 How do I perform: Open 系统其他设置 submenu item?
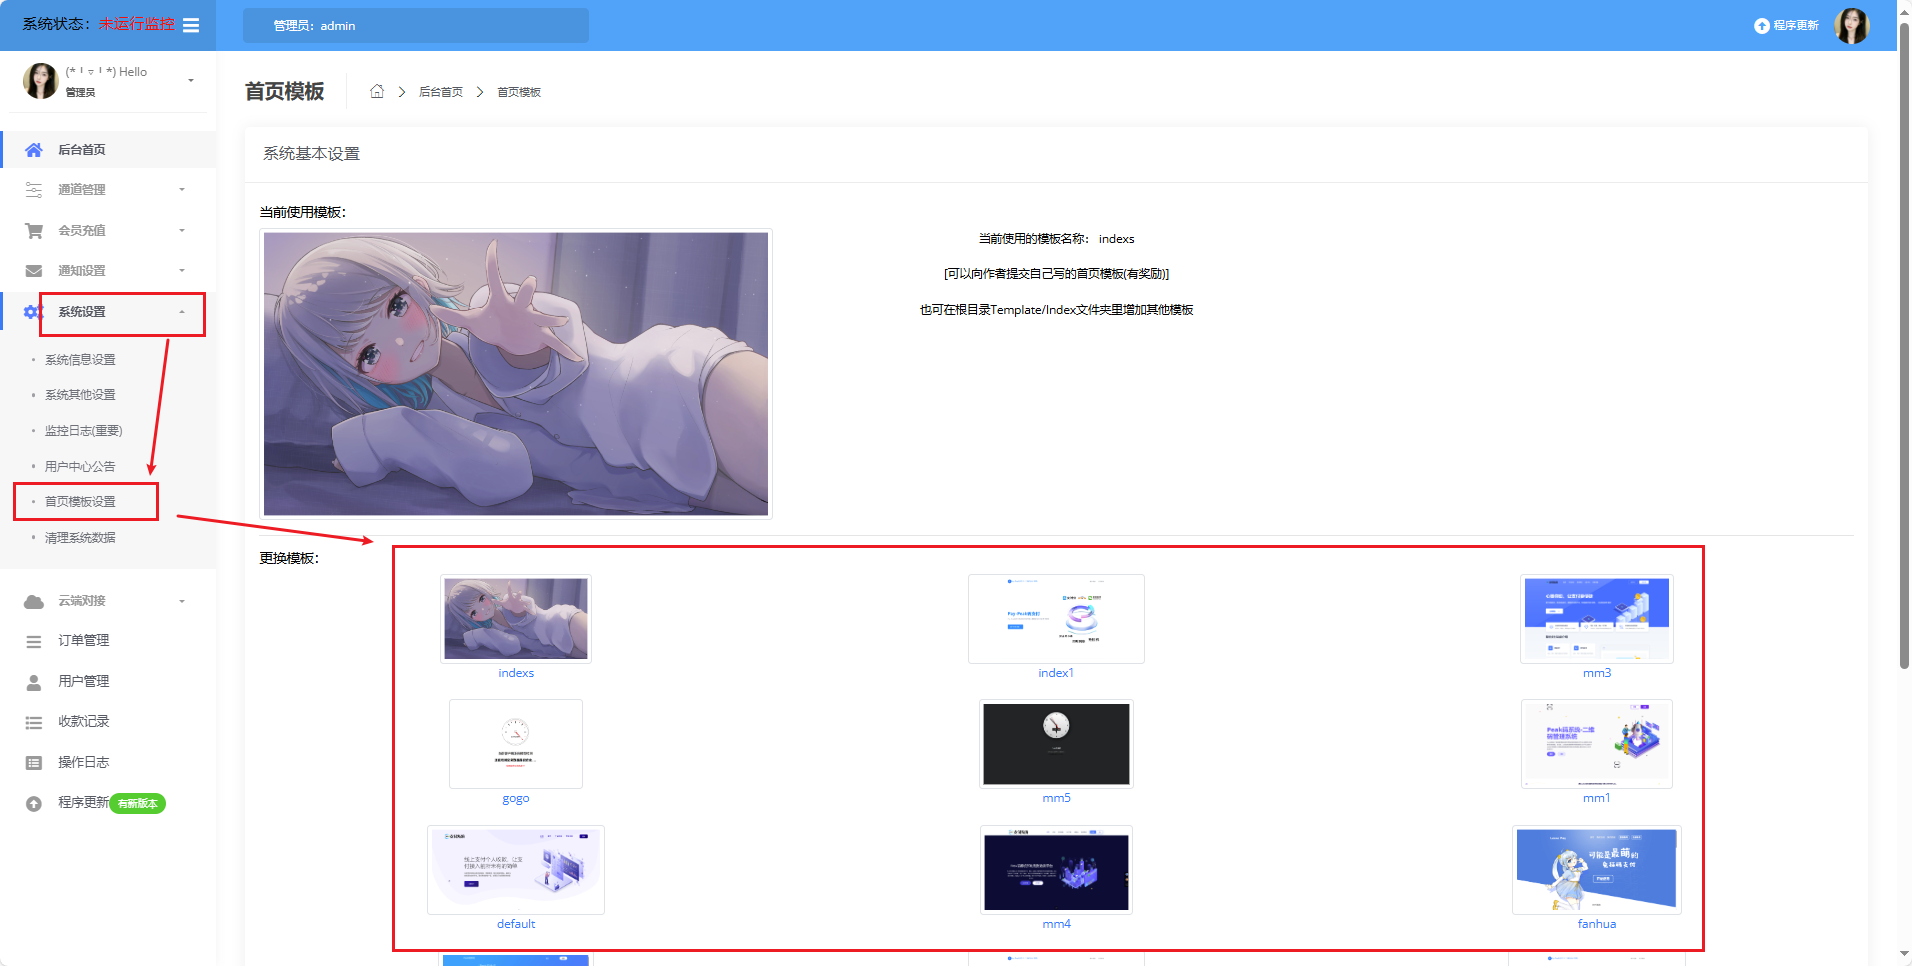click(x=80, y=395)
